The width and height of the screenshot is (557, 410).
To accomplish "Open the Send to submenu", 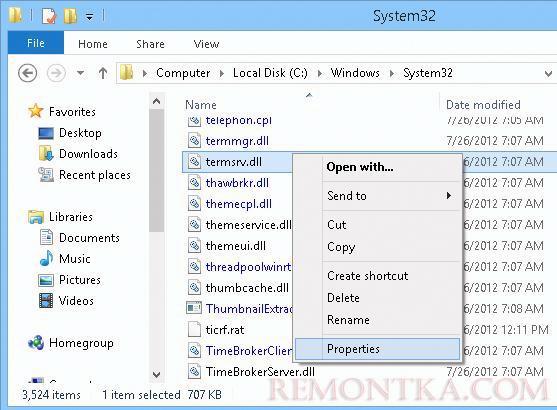I will (x=378, y=196).
